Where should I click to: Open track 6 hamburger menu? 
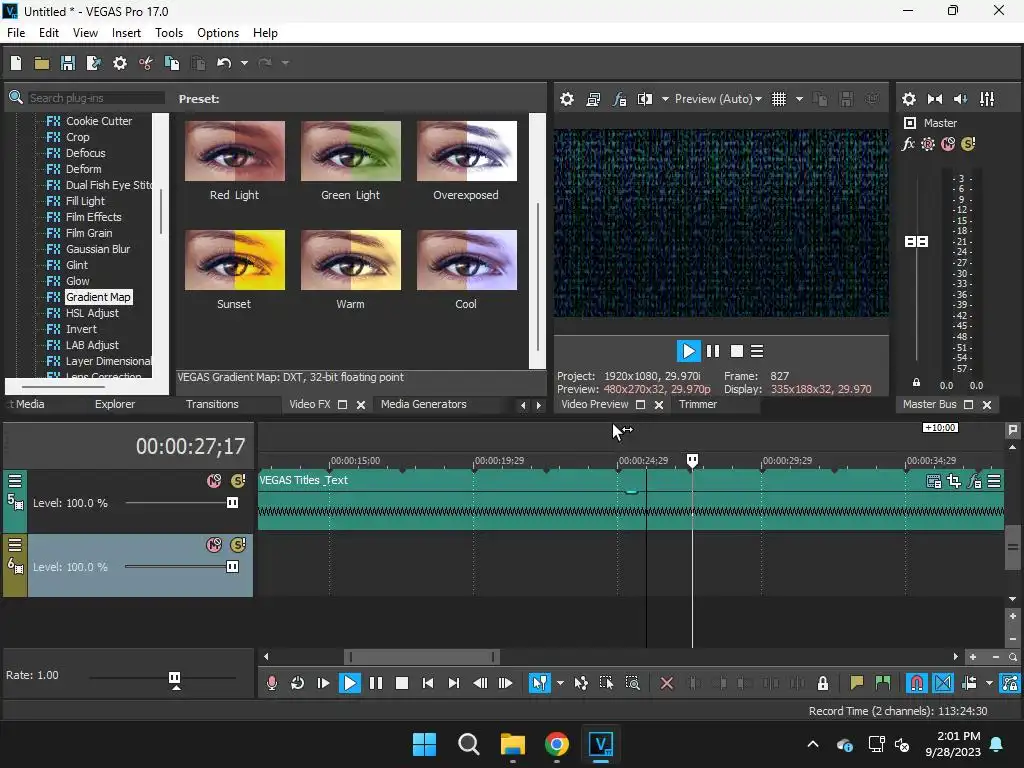[15, 545]
